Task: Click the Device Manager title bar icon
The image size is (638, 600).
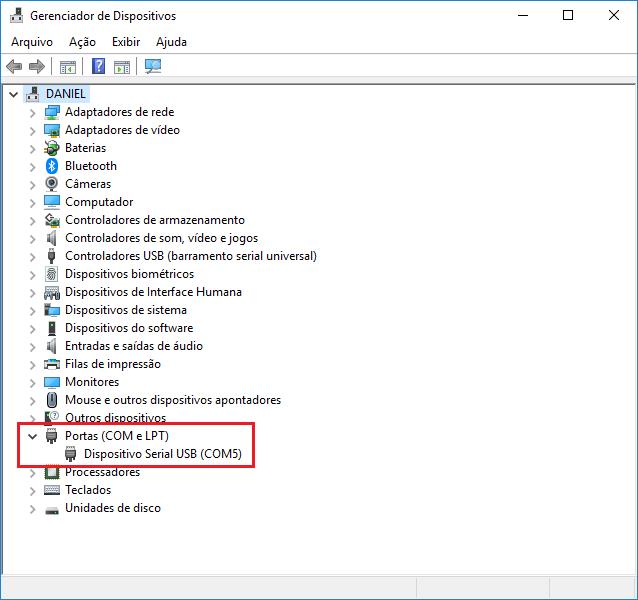Action: 17,15
